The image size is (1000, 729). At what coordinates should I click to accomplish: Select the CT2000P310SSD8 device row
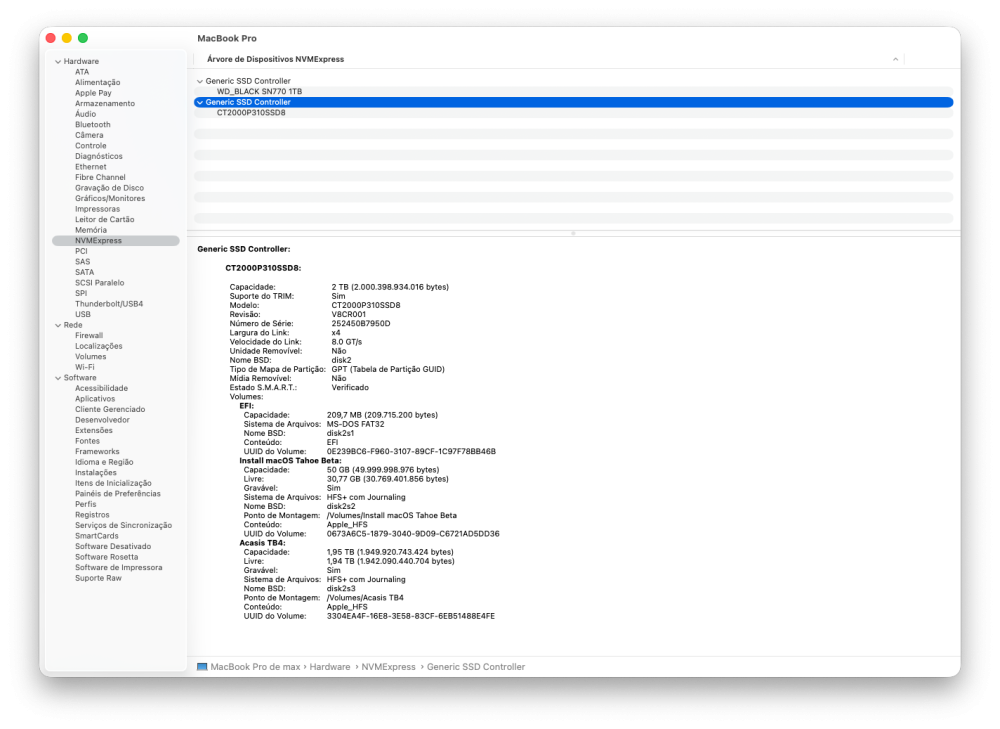[251, 113]
